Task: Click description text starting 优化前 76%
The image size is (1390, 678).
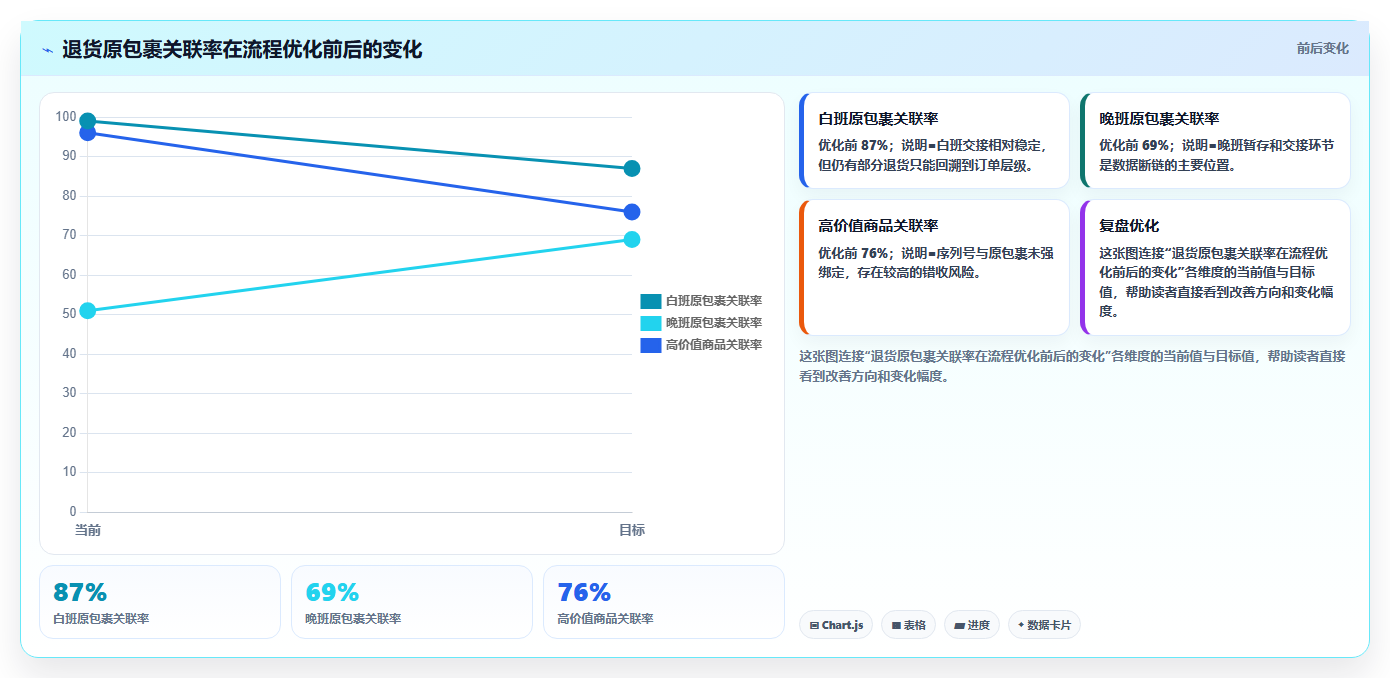Action: pyautogui.click(x=936, y=263)
